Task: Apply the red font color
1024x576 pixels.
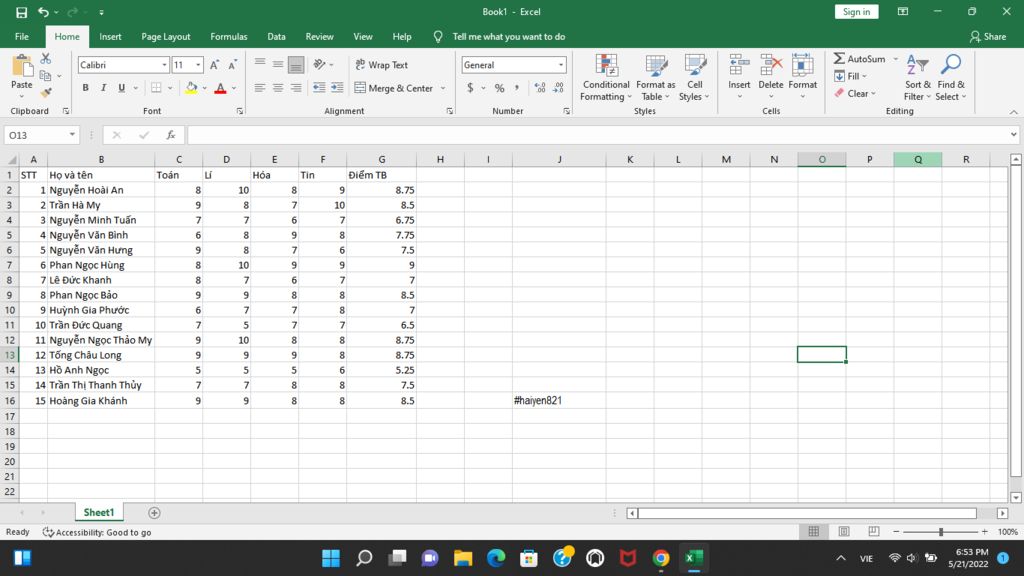Action: (221, 88)
